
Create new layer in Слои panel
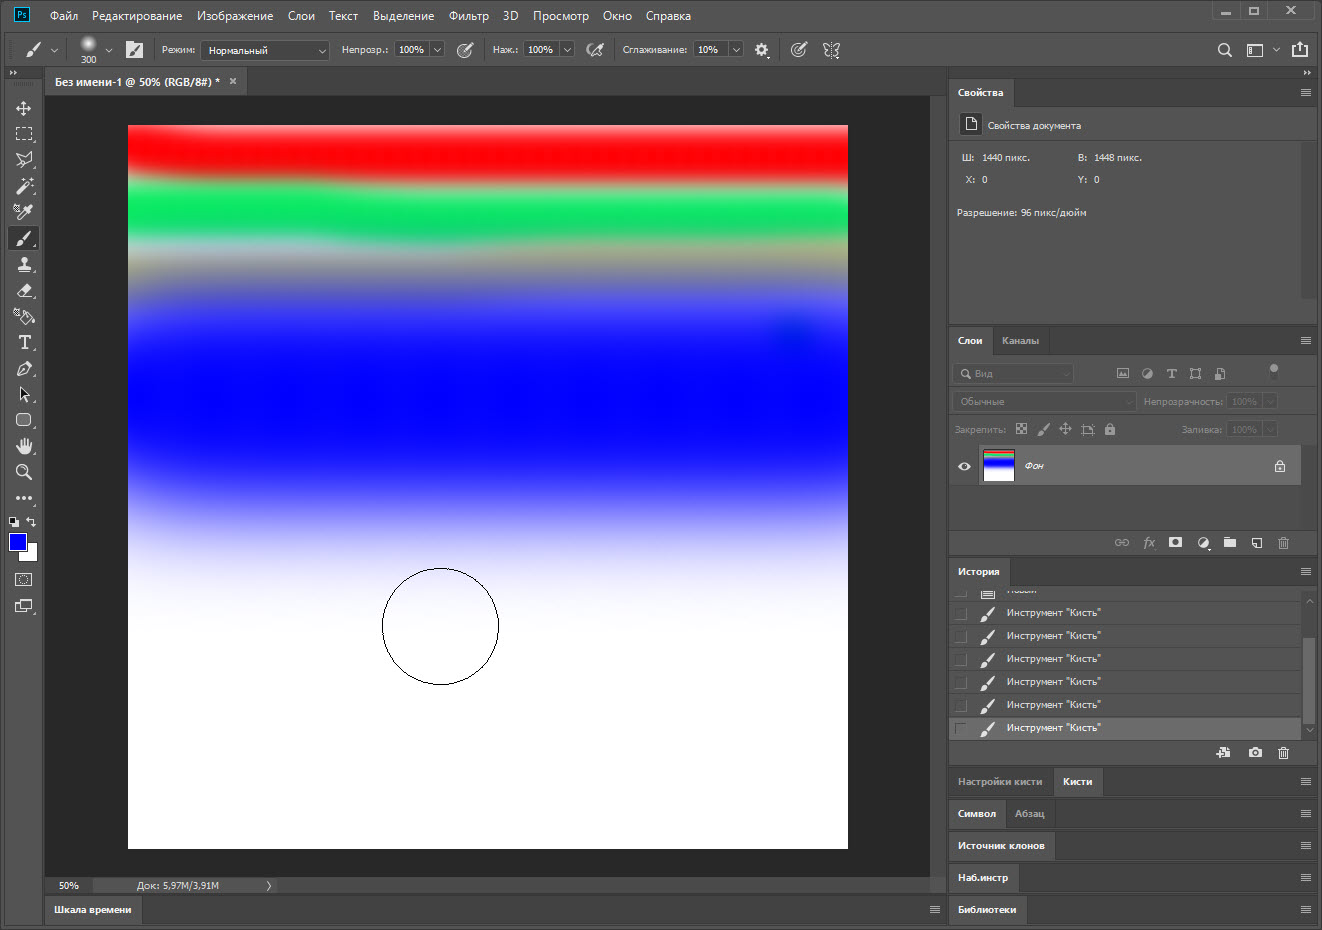point(1257,543)
